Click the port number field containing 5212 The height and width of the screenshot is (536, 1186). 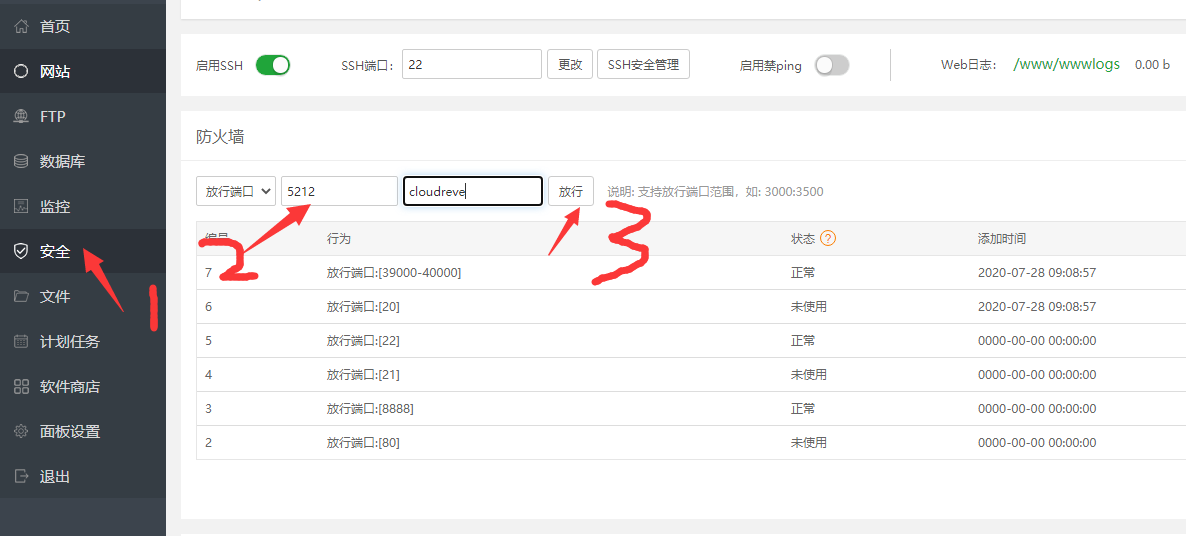[339, 191]
